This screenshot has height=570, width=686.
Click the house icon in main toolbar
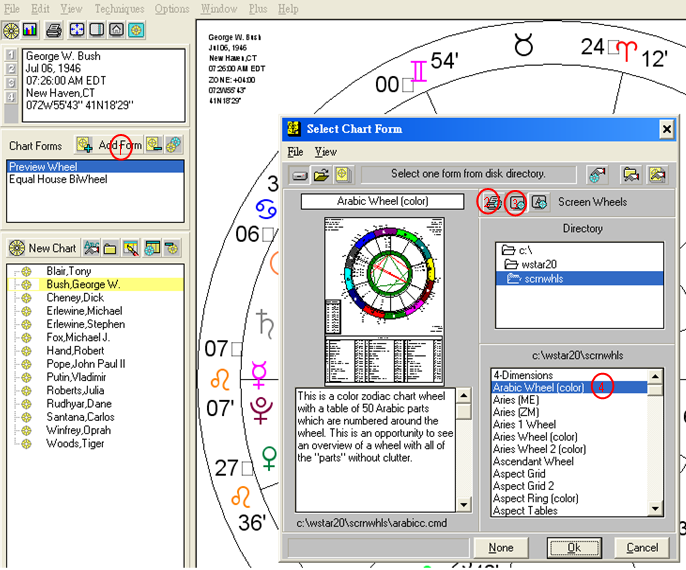117,30
